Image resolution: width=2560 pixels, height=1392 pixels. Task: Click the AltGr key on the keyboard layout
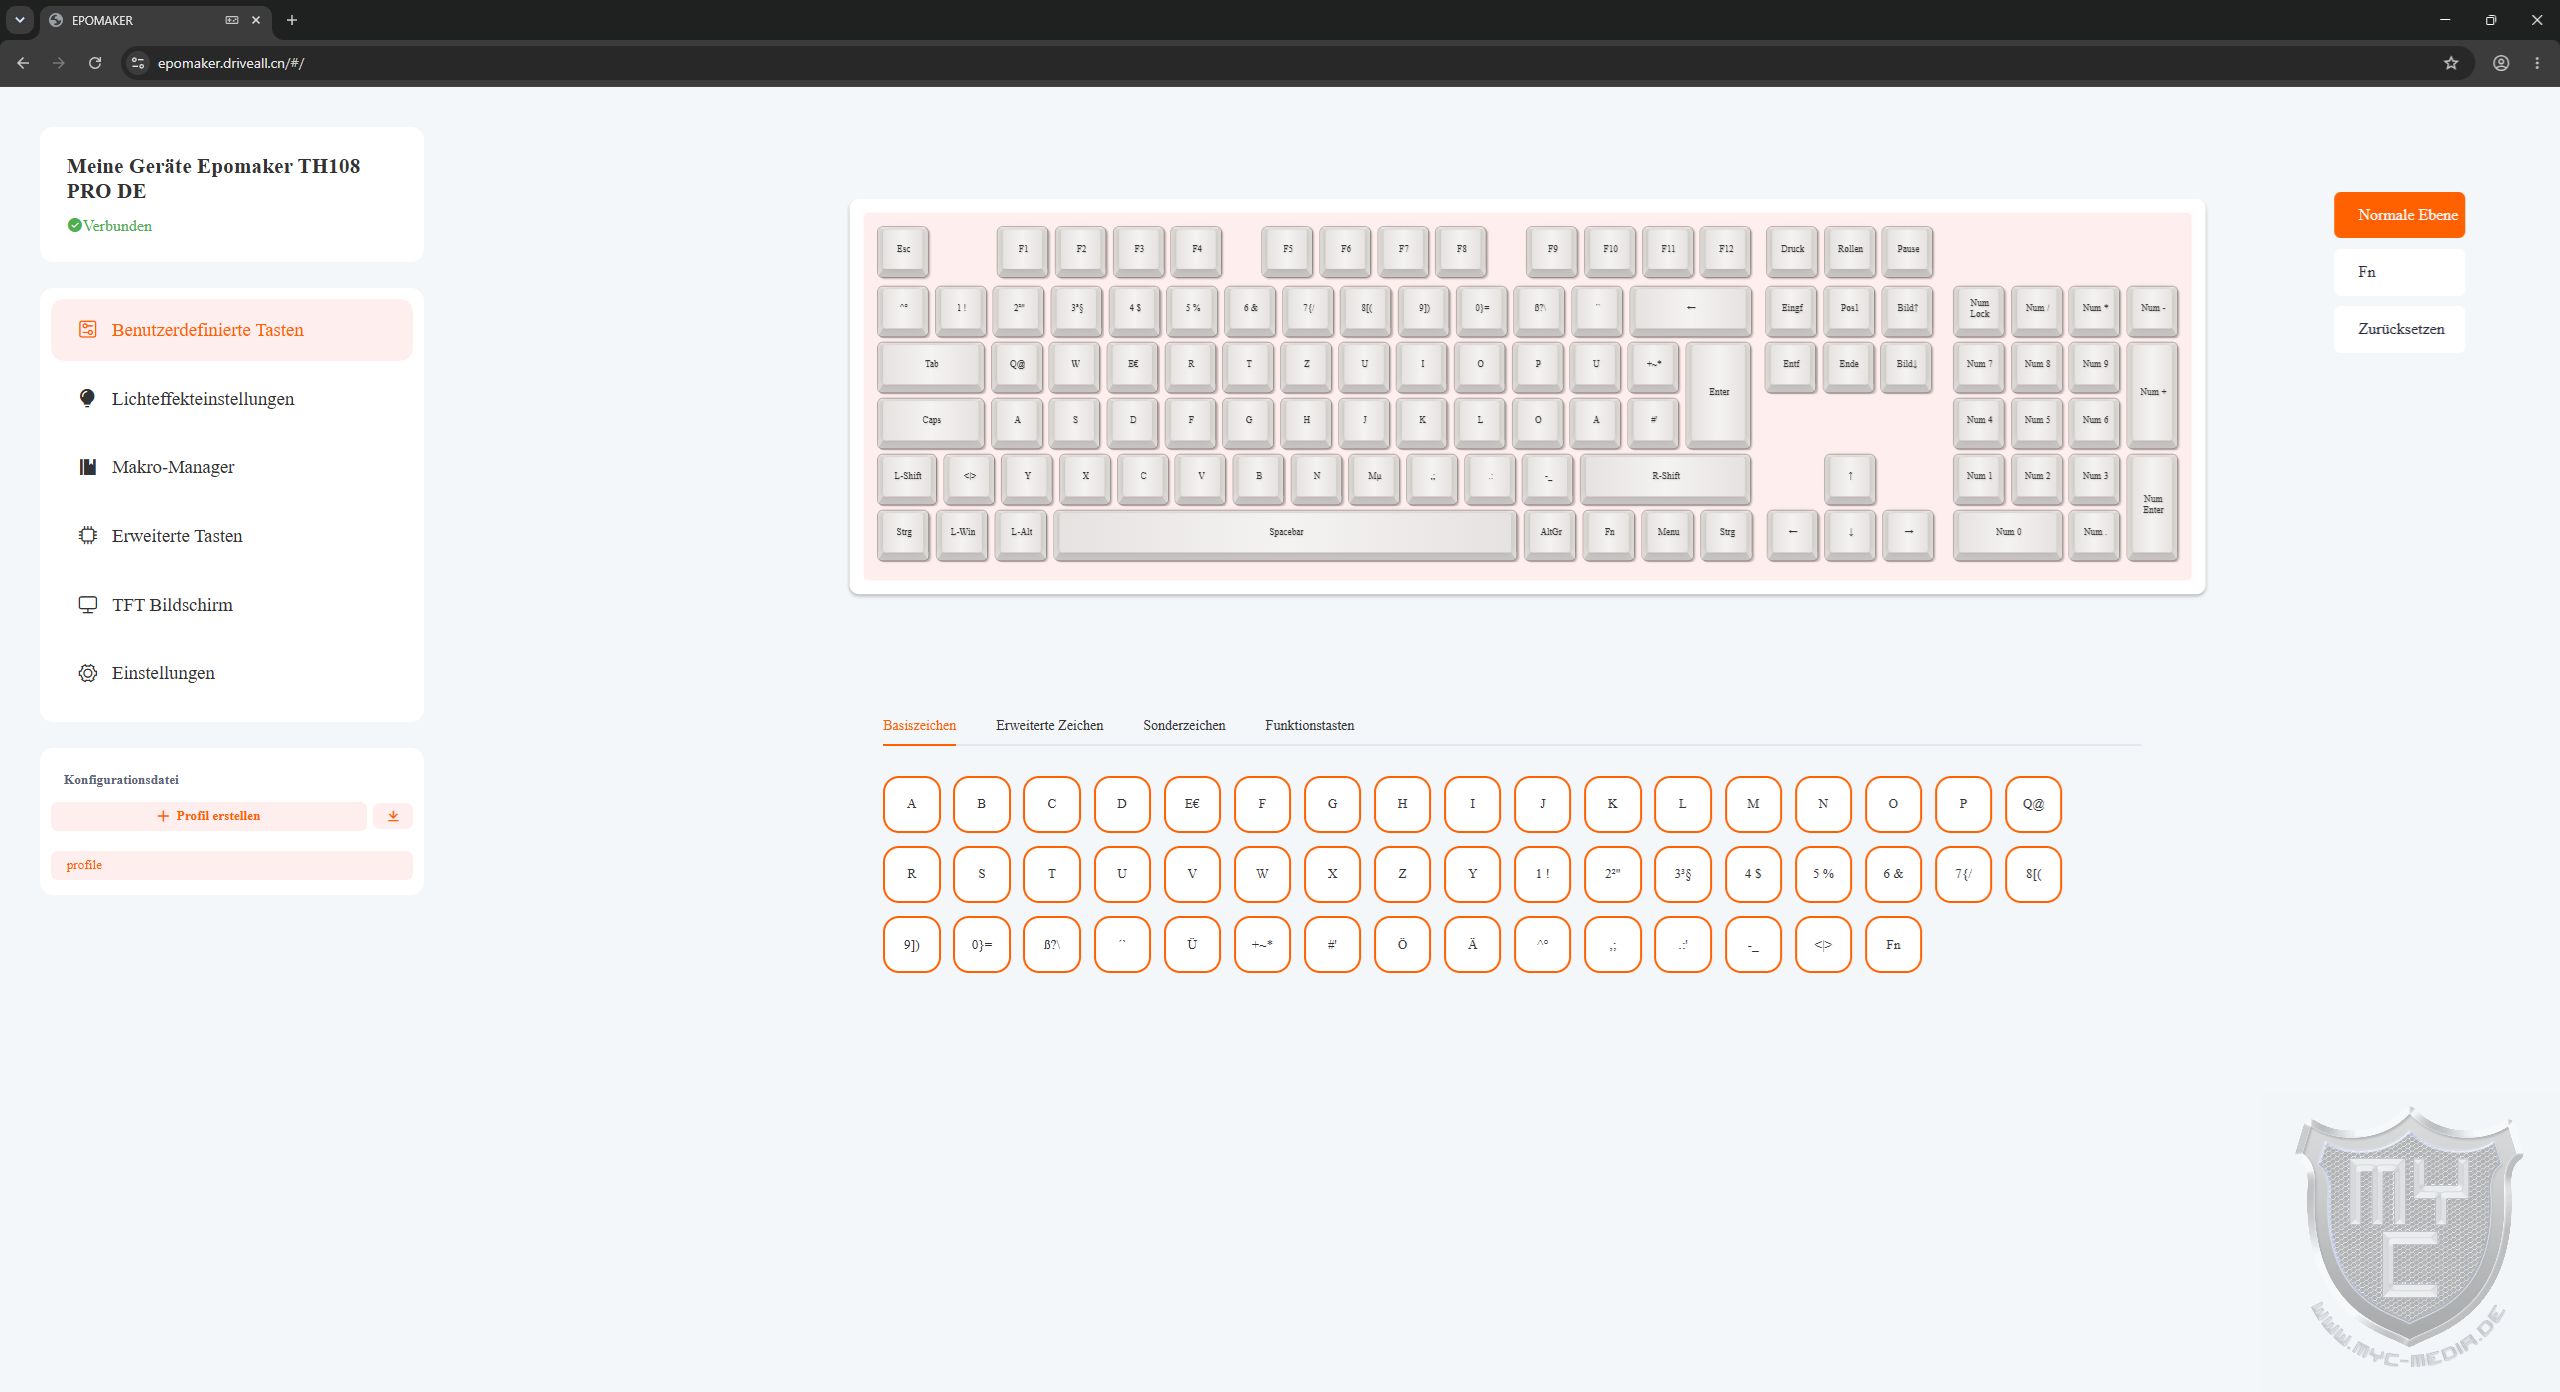1550,534
